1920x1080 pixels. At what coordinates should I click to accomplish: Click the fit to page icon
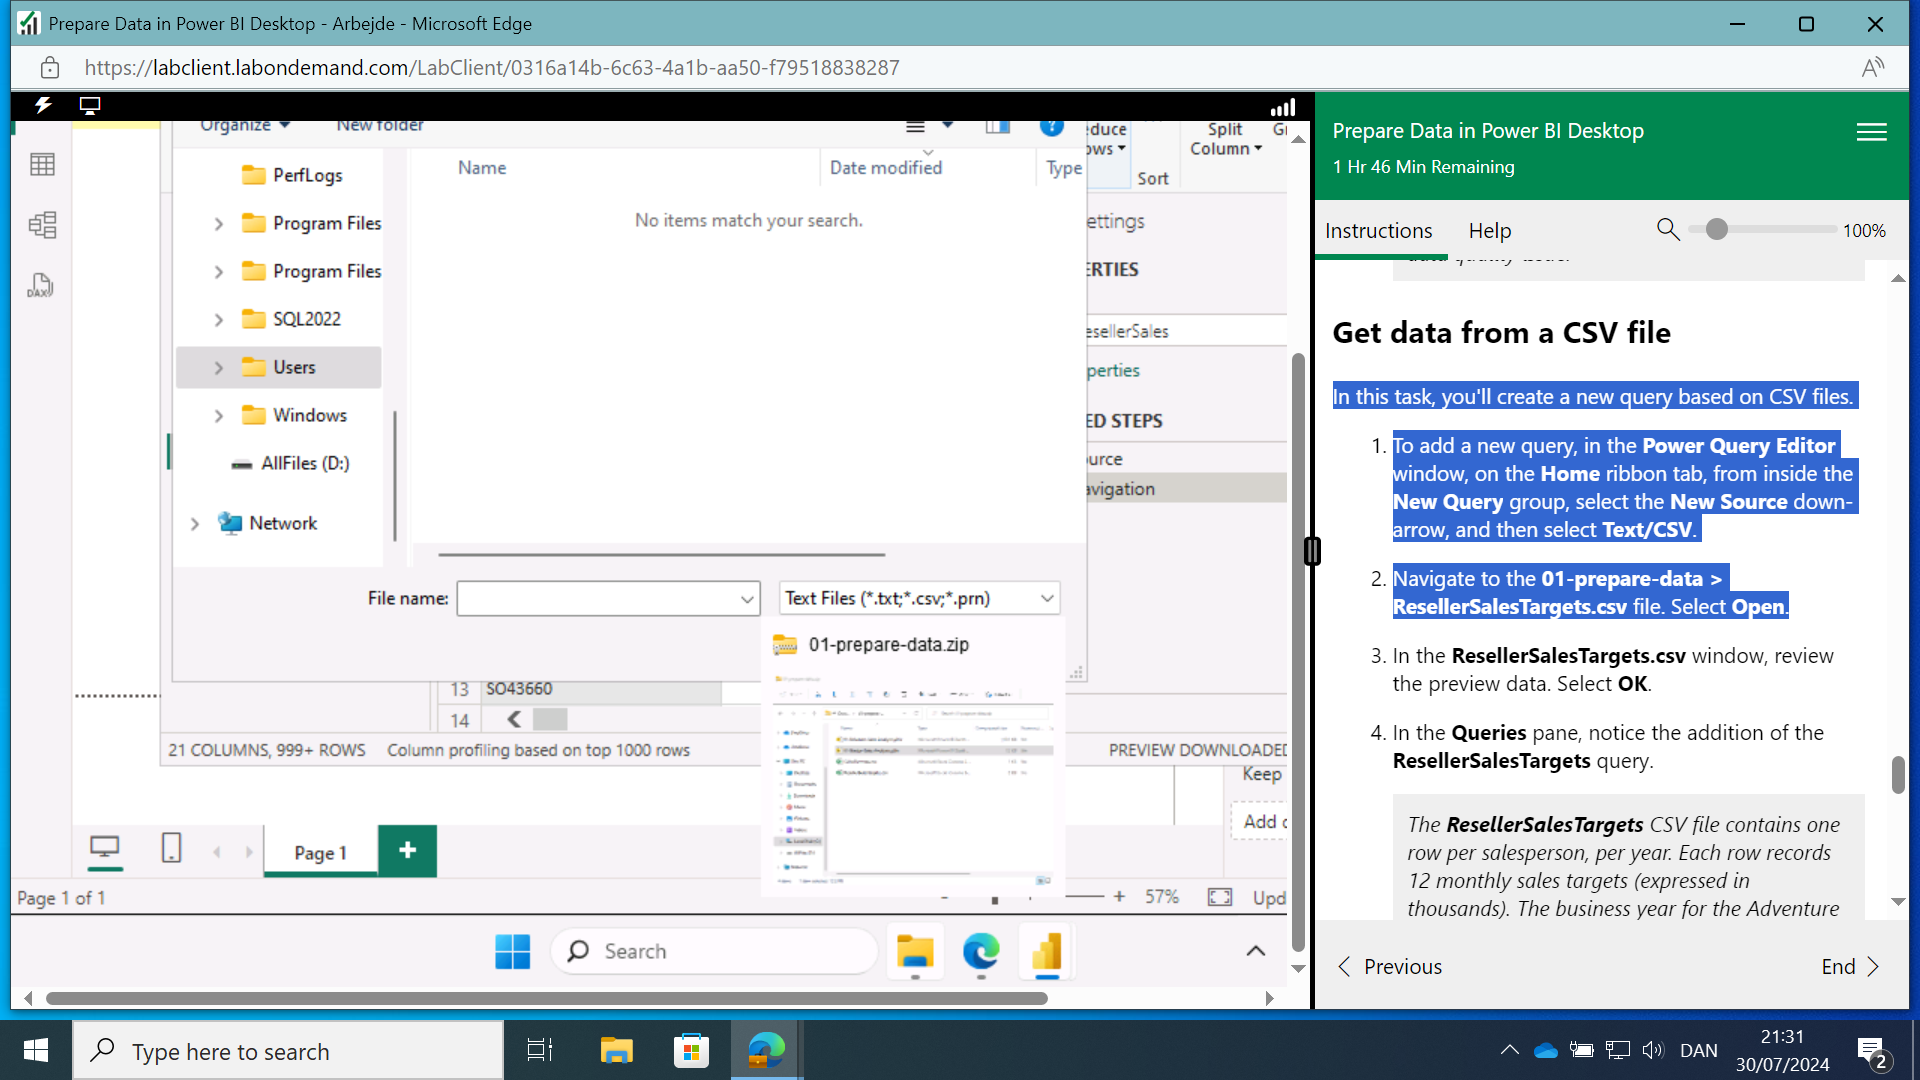point(1219,897)
